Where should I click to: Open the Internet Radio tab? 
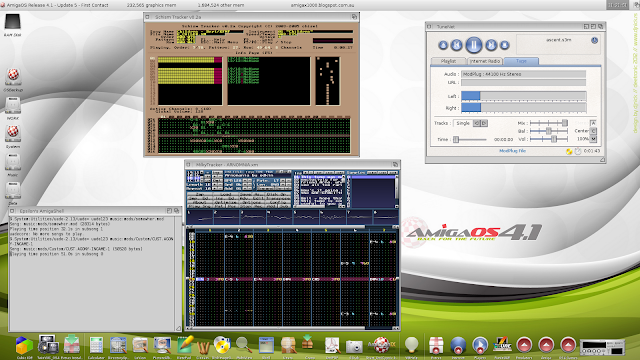click(485, 61)
